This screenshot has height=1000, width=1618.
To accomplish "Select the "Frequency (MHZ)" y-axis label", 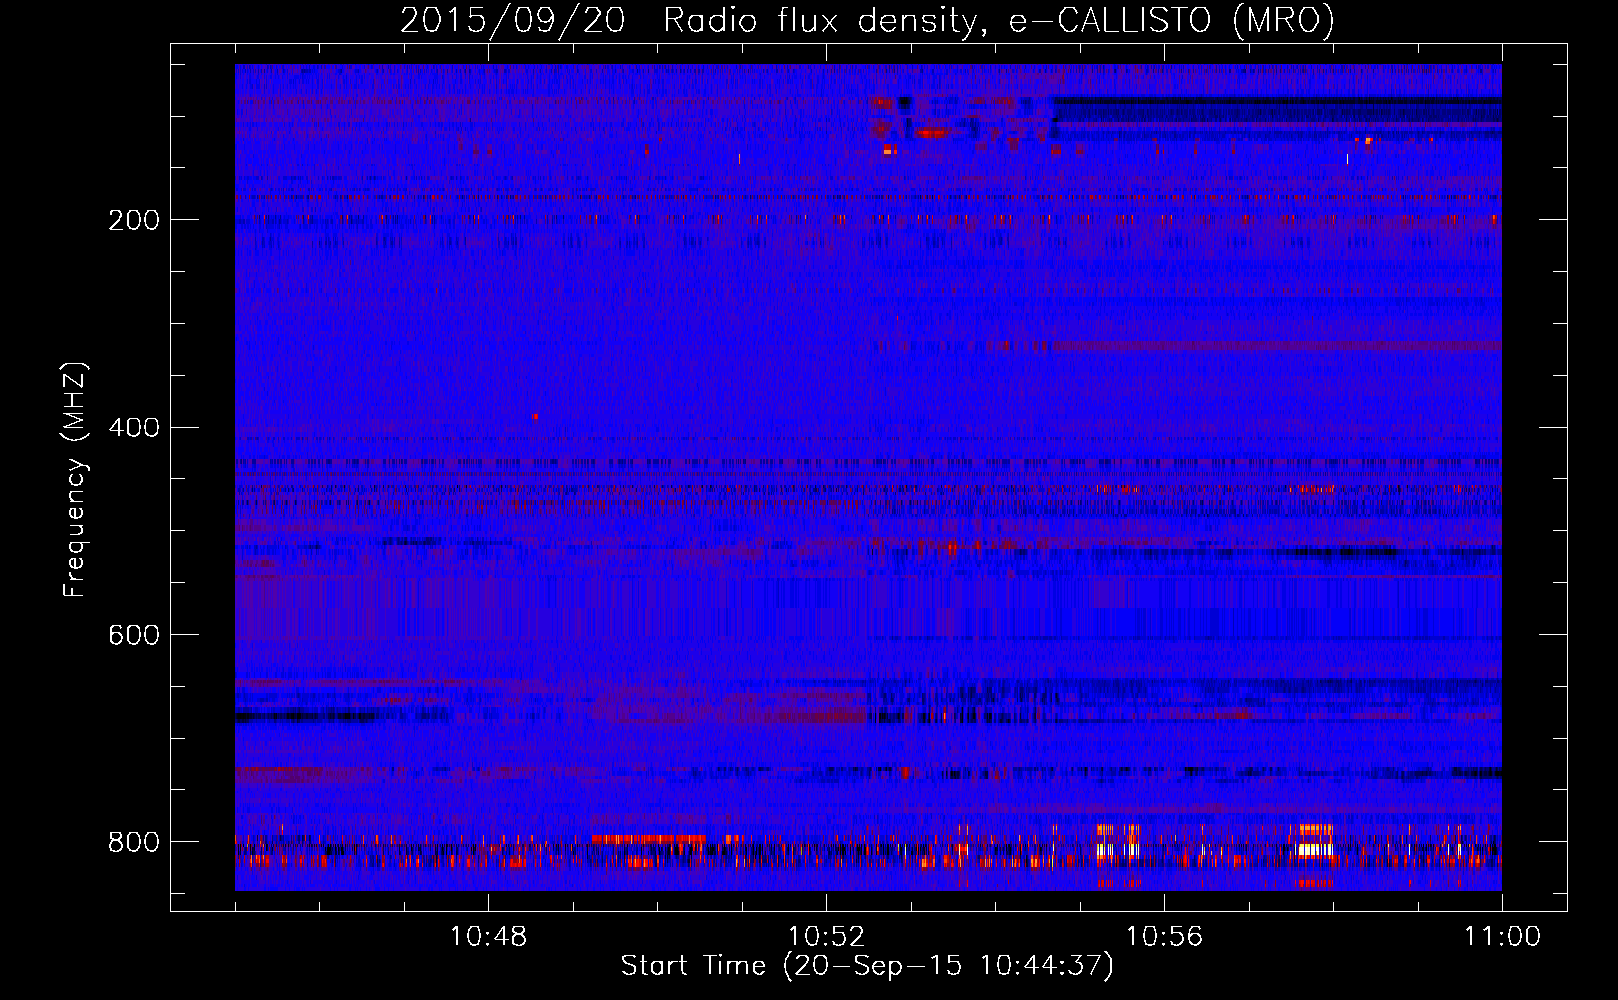I will 75,480.
